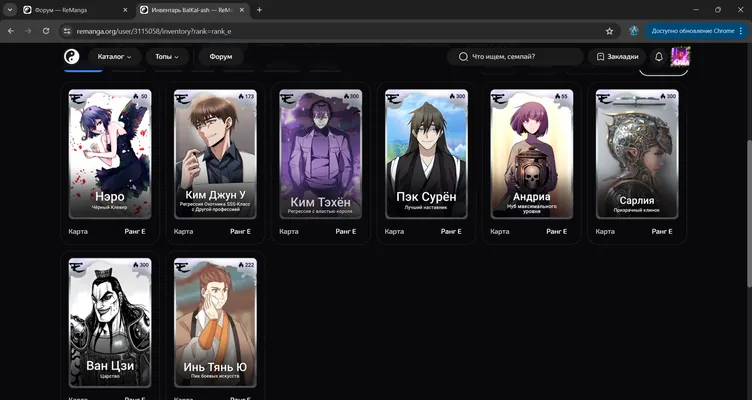Expand the Топы dropdown
The width and height of the screenshot is (752, 400).
[x=166, y=57]
